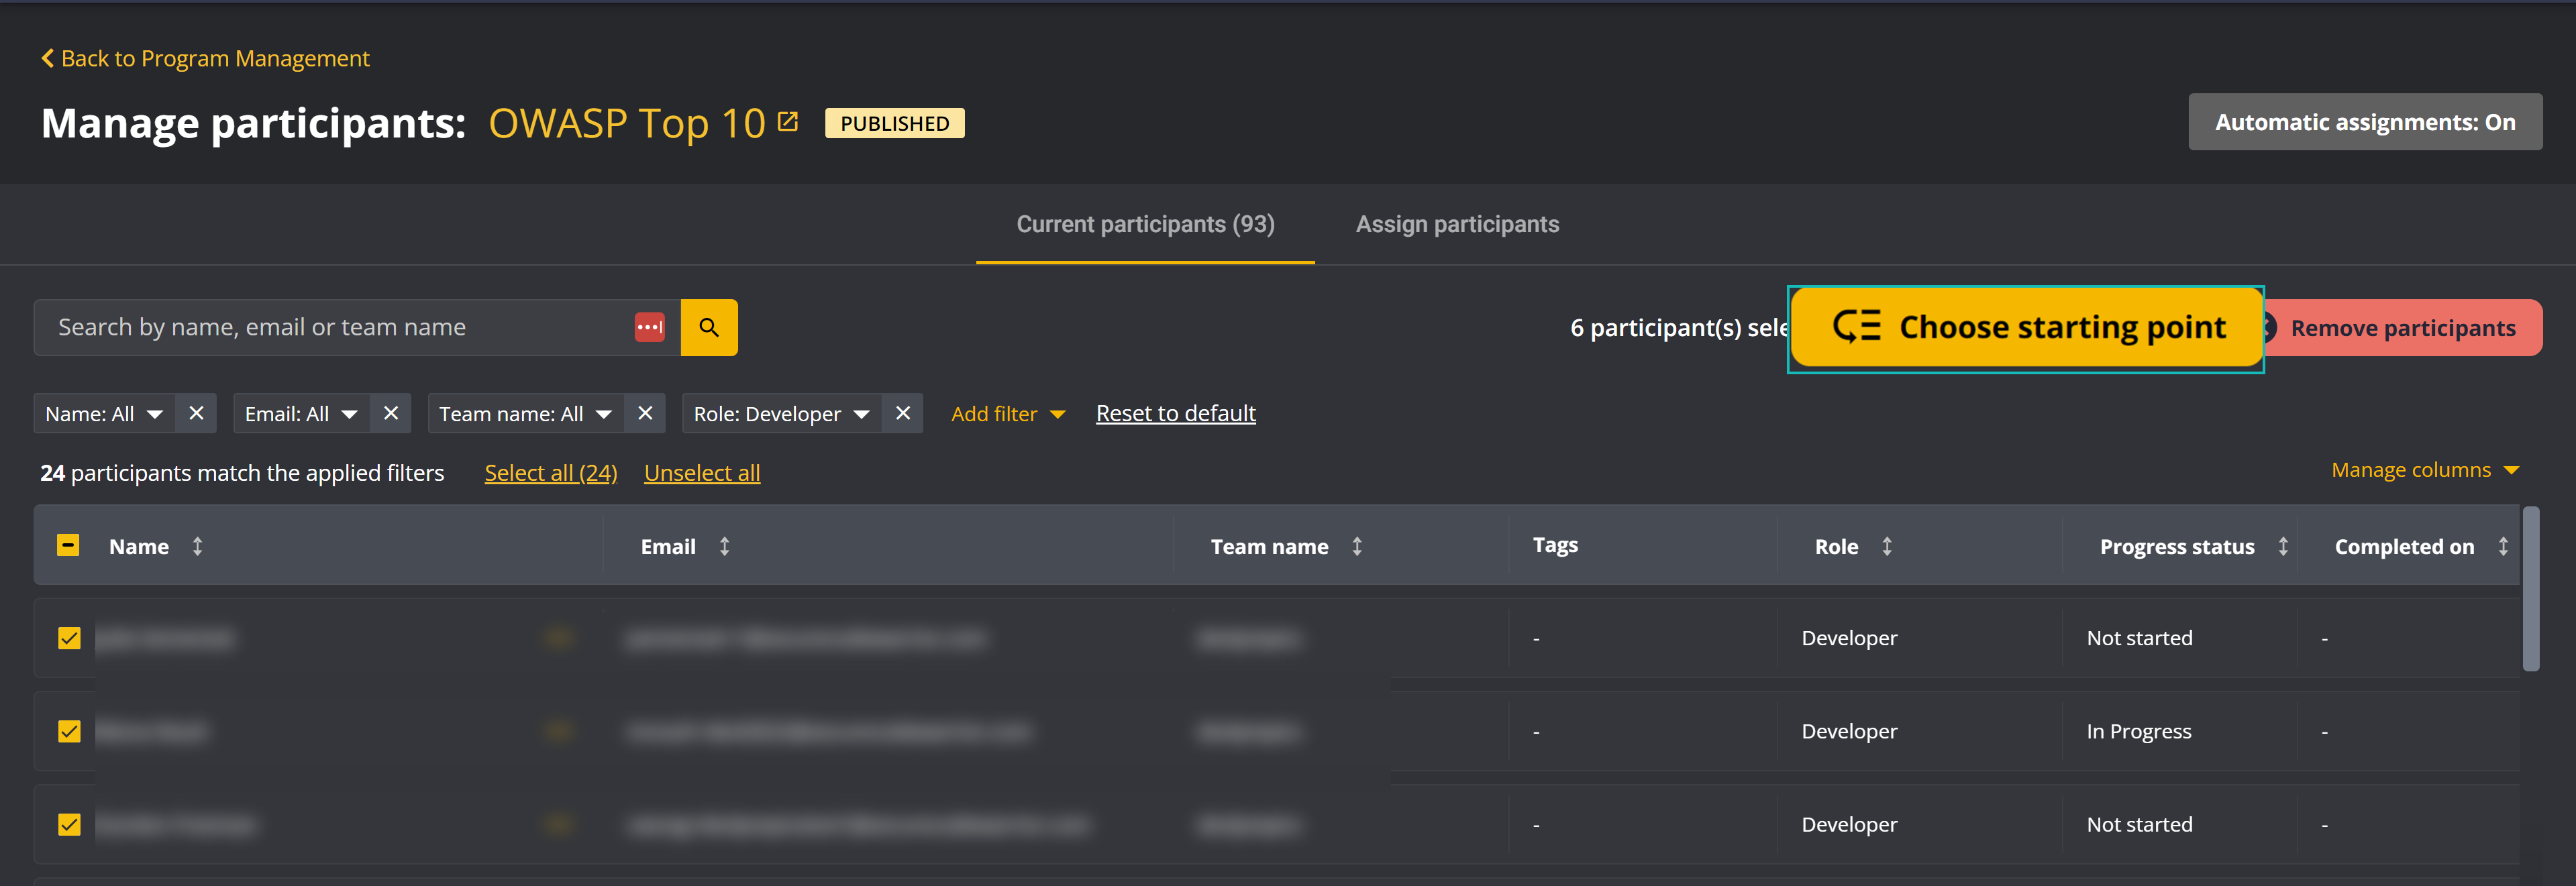Click the back chevron beside Back to Program Management

pyautogui.click(x=47, y=58)
